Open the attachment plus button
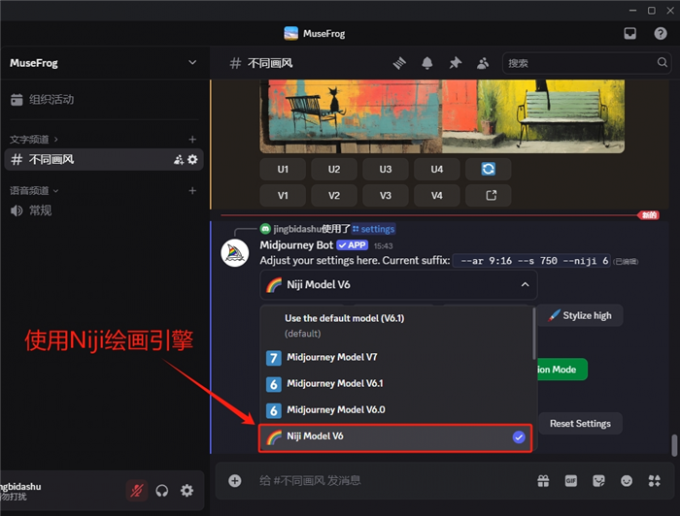The width and height of the screenshot is (680, 516). click(x=235, y=480)
